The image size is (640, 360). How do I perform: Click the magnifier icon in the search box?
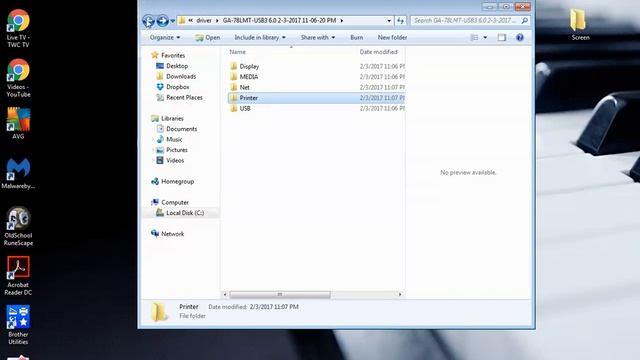pos(525,20)
